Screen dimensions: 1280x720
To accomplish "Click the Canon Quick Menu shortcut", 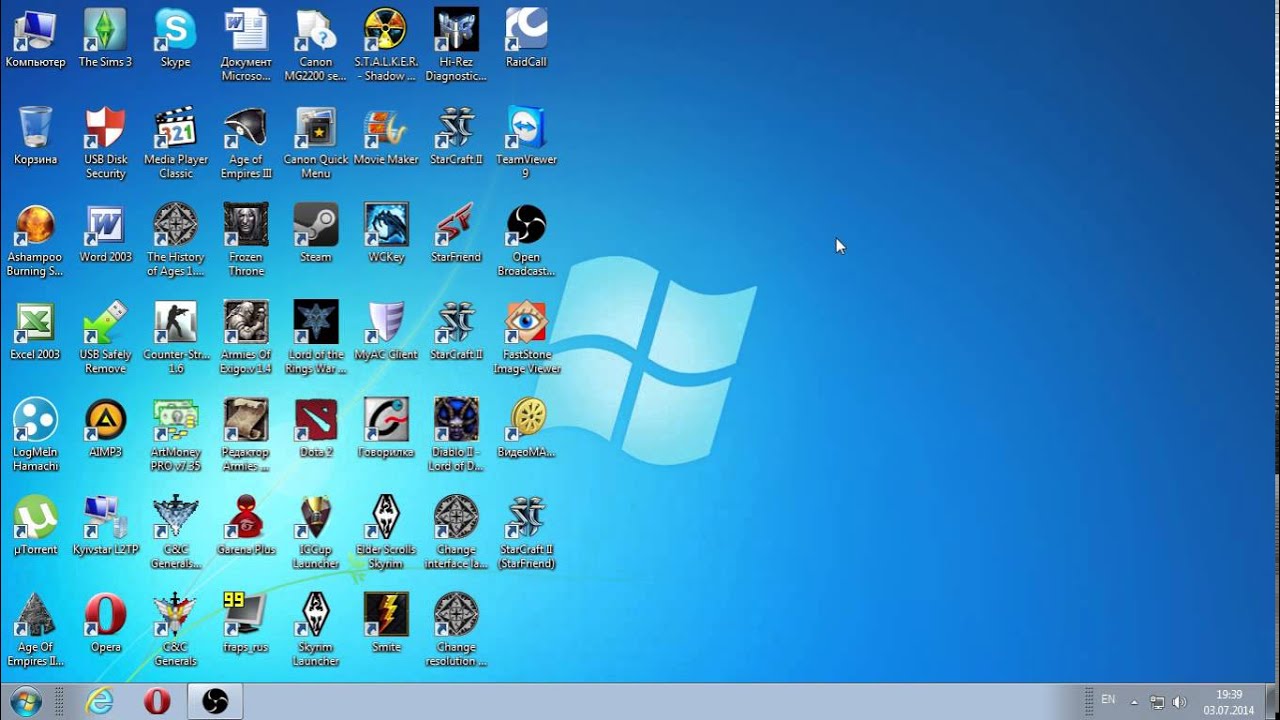I will click(x=316, y=144).
